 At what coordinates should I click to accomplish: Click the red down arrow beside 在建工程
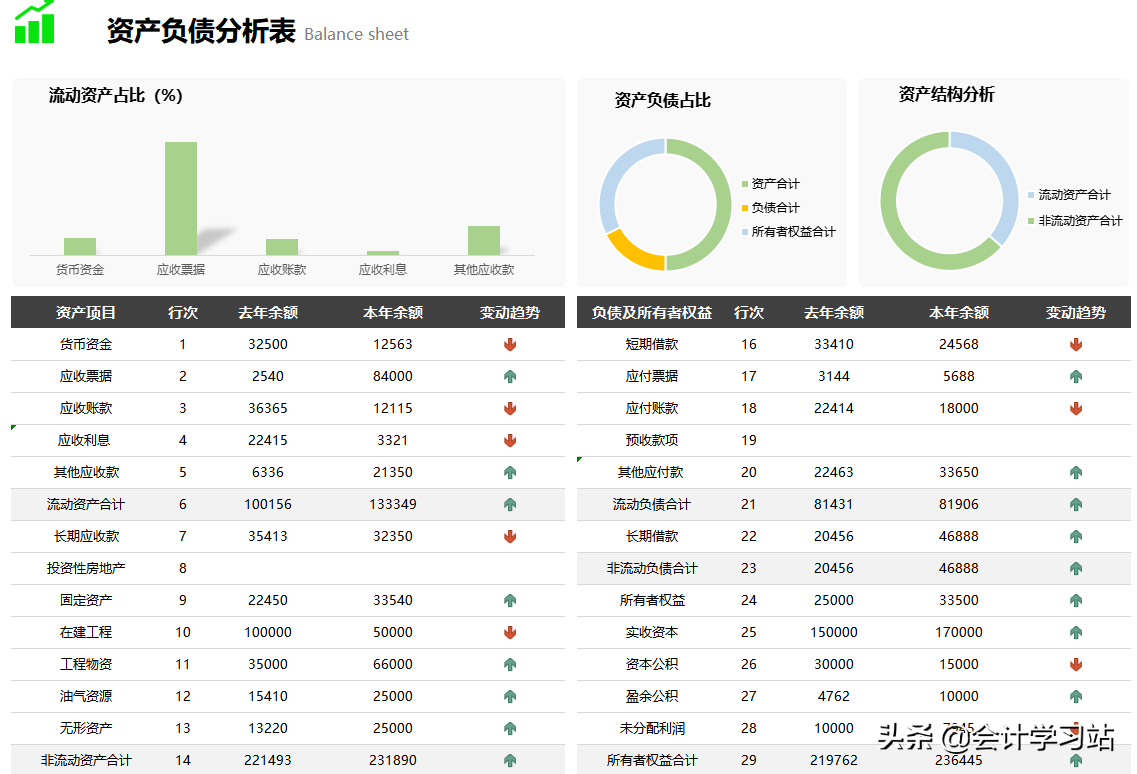point(510,632)
